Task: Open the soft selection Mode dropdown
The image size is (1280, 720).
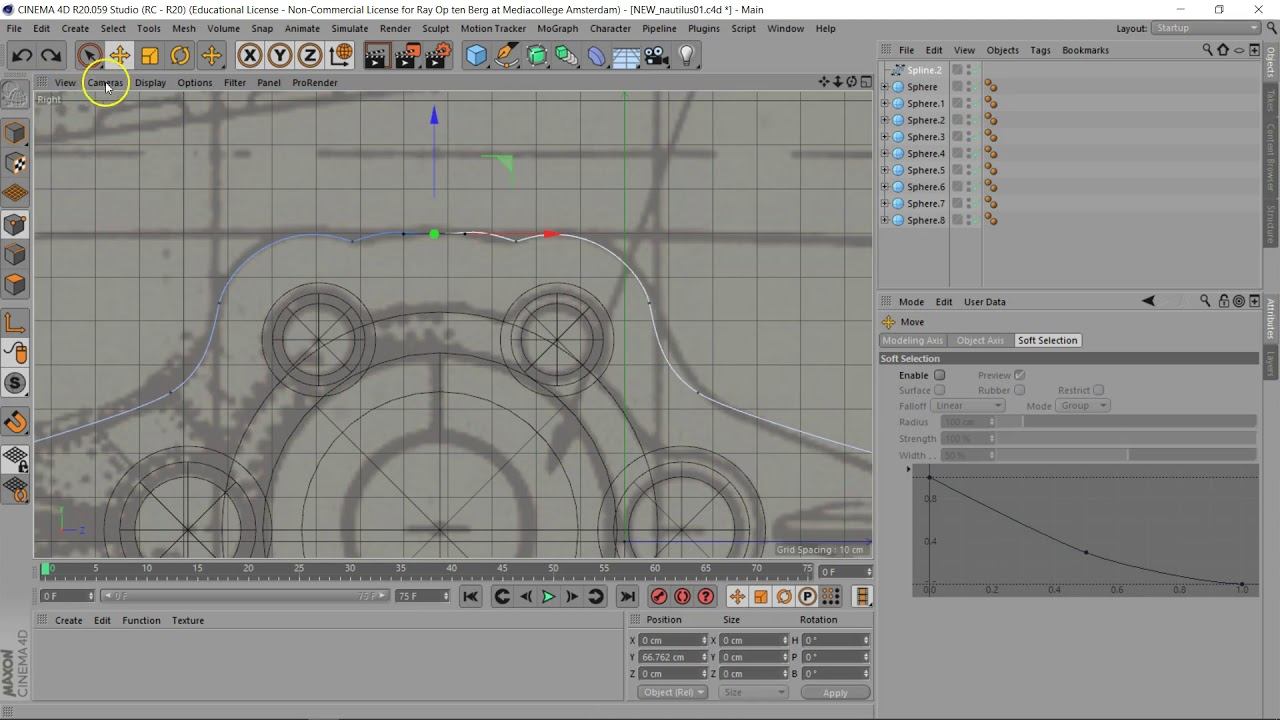Action: [x=1084, y=406]
